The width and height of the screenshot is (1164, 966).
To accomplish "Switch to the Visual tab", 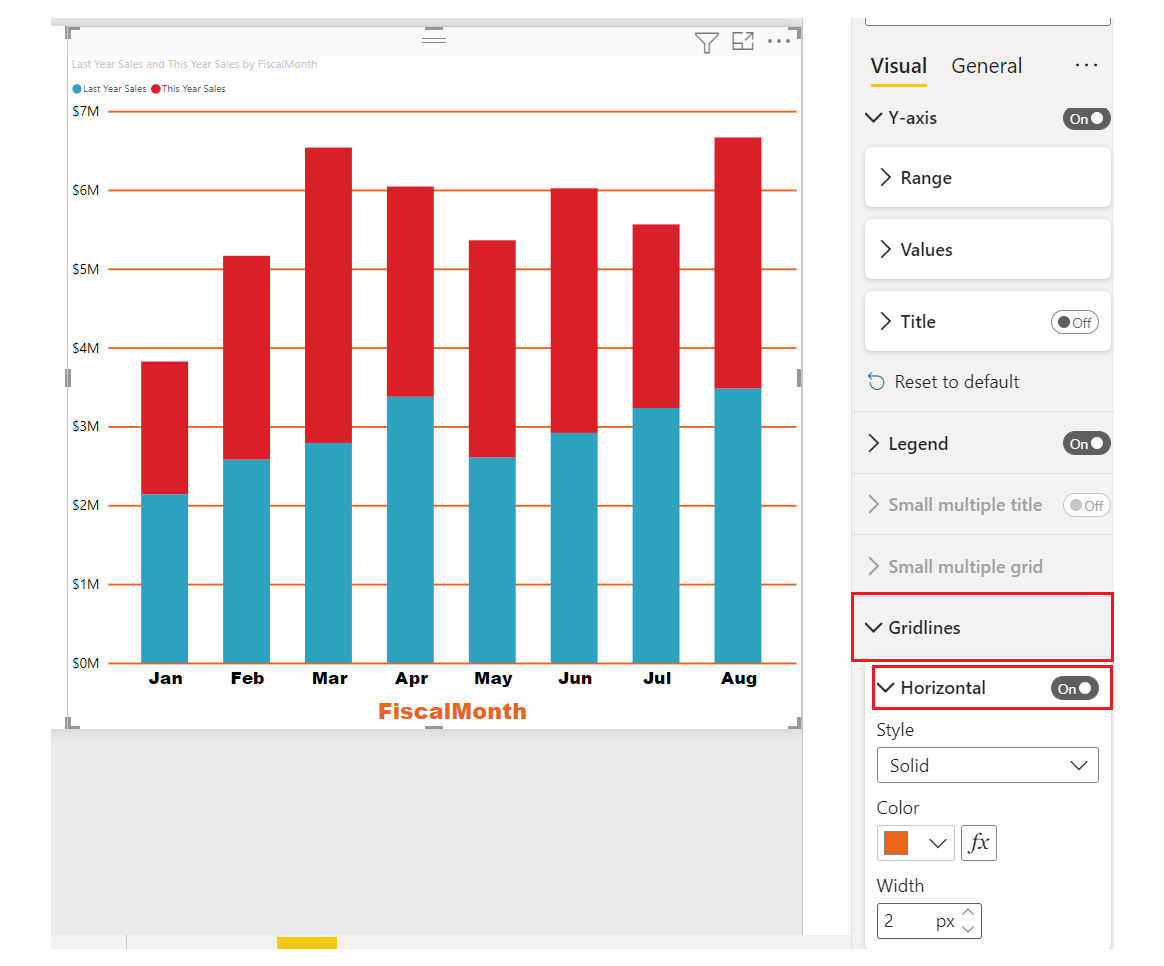I will click(x=898, y=66).
